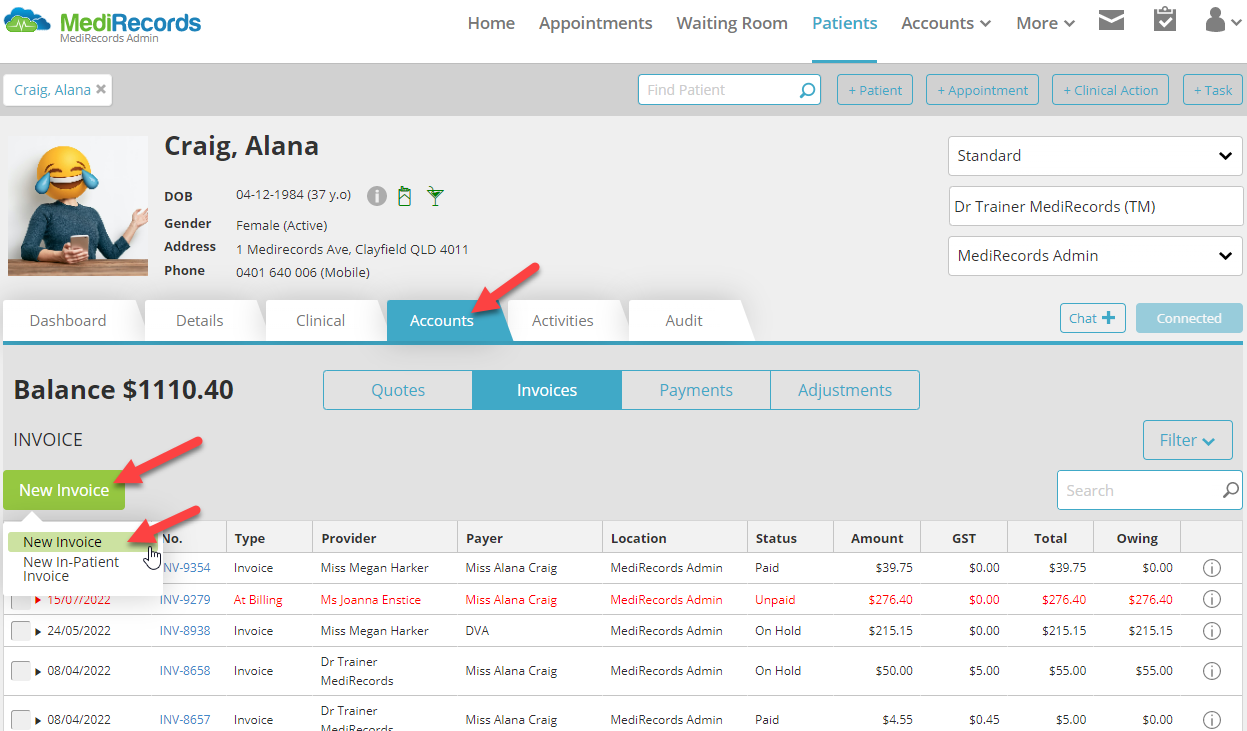The image size is (1247, 731).
Task: Open invoice link INV-8657
Action: tap(185, 720)
